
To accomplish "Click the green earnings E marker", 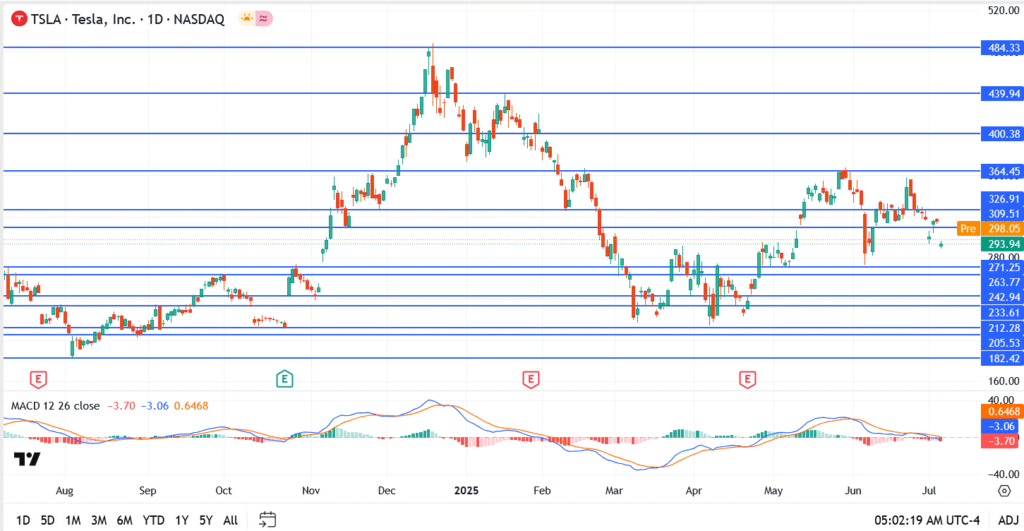I will tap(285, 379).
